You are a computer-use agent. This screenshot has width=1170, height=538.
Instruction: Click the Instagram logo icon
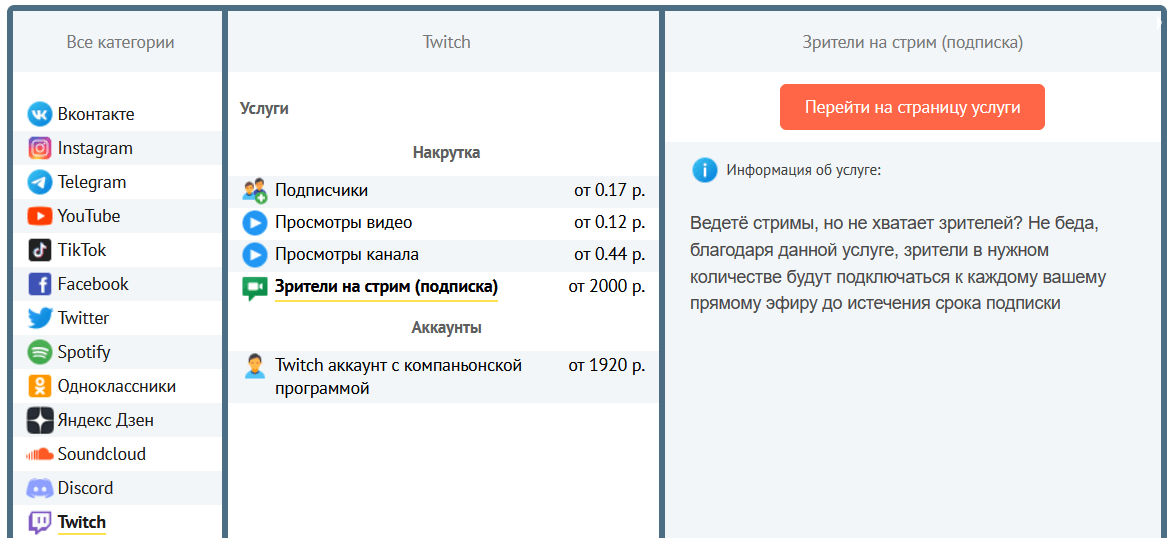[40, 148]
